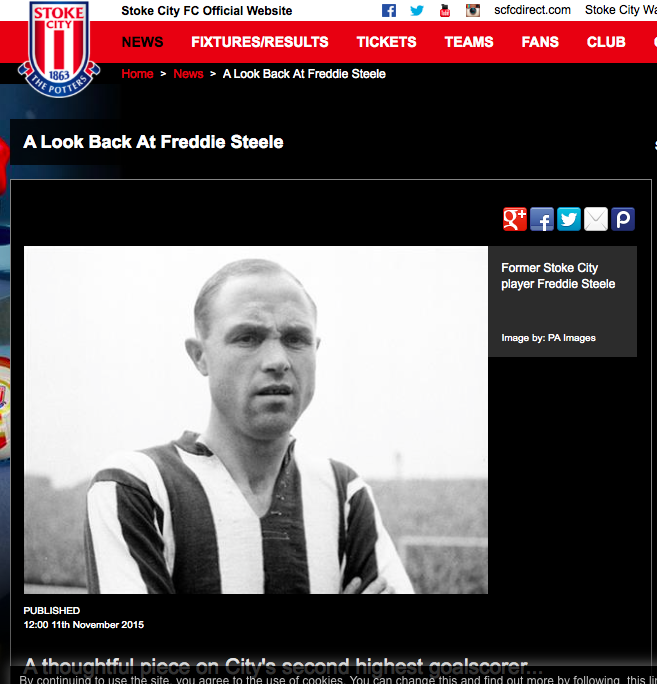Open the YouTube icon in header
Image resolution: width=657 pixels, height=684 pixels.
445,10
